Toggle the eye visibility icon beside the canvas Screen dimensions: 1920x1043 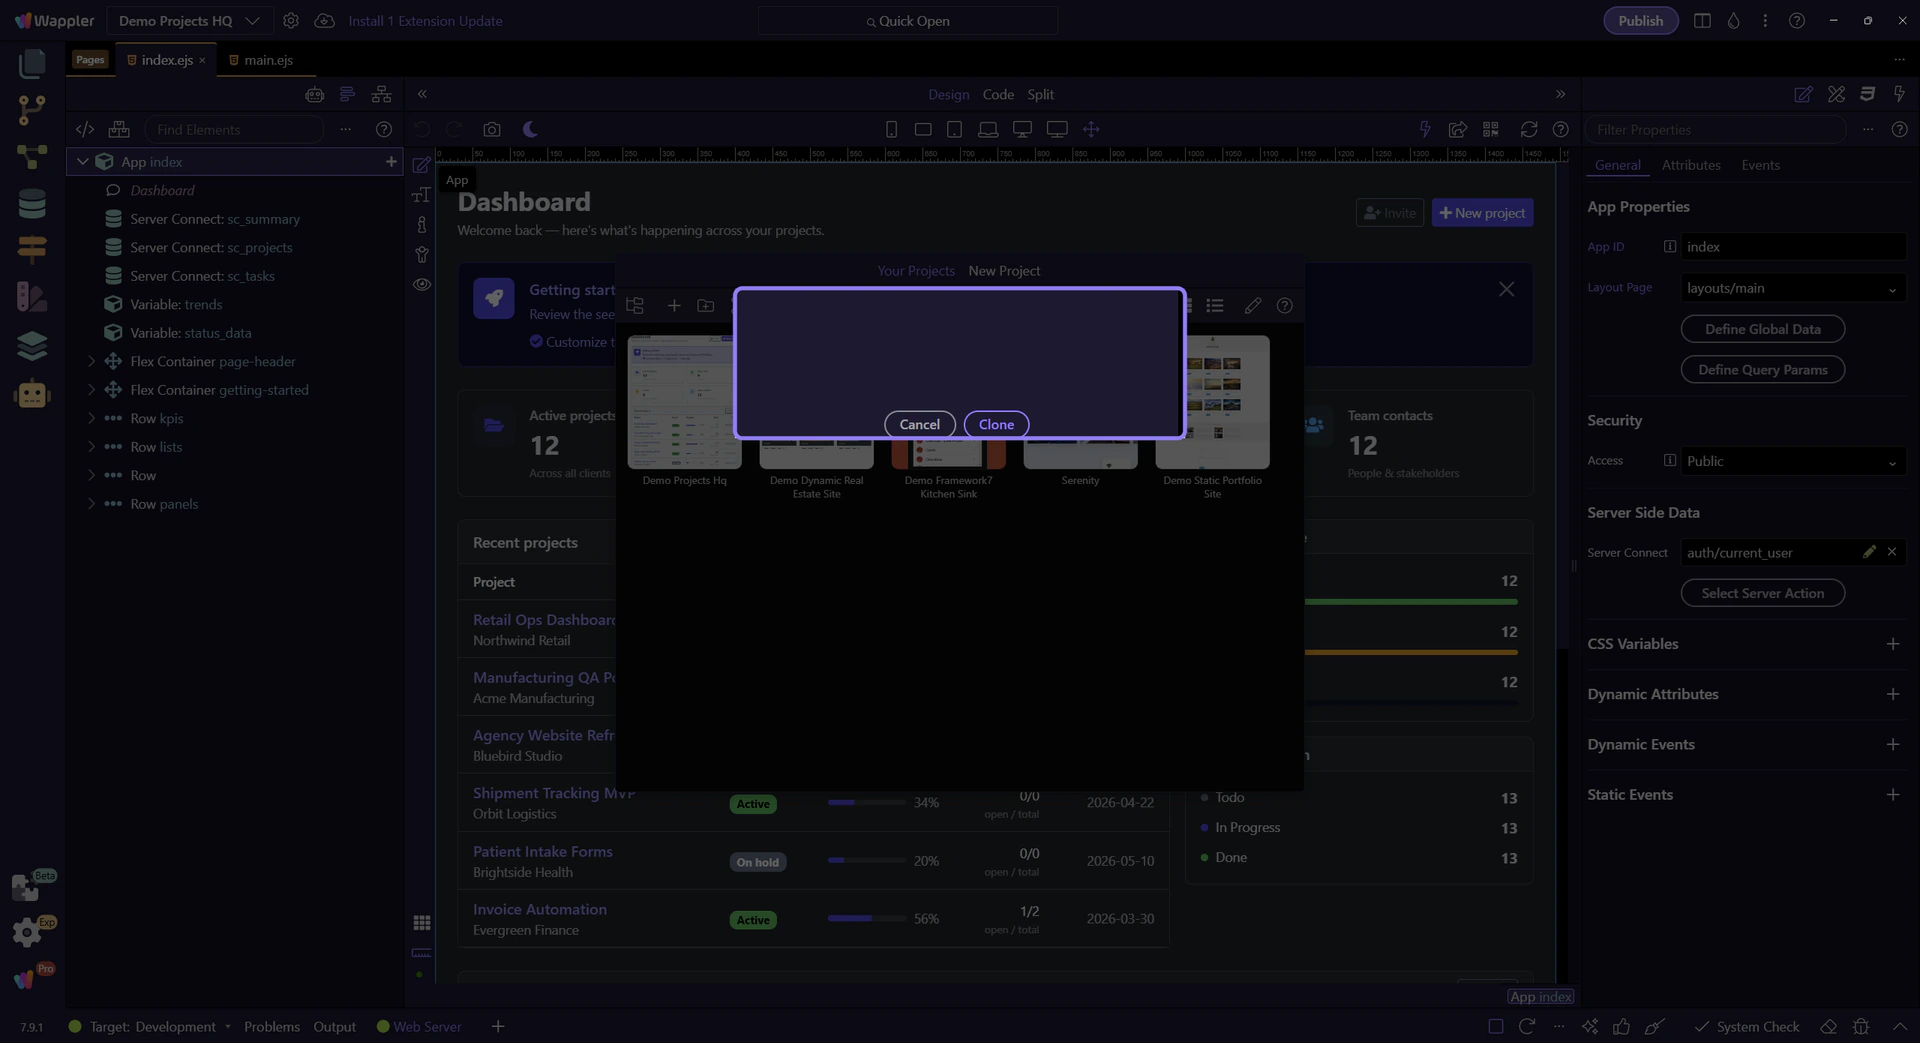point(422,285)
